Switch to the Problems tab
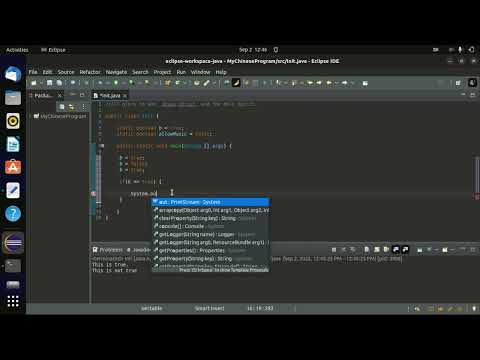Image resolution: width=480 pixels, height=360 pixels. coord(108,250)
